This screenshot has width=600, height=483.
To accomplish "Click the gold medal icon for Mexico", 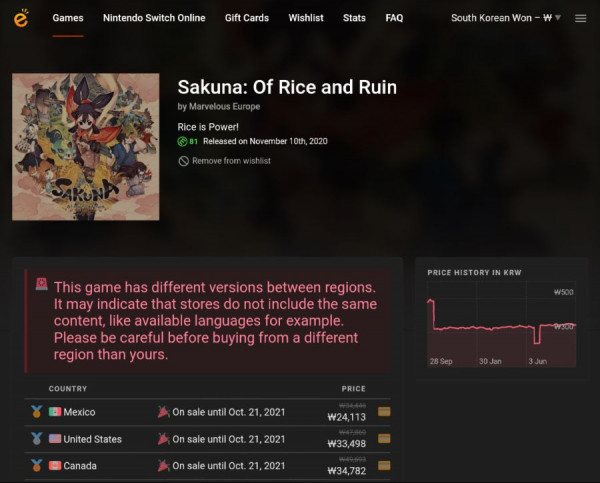I will pyautogui.click(x=37, y=412).
